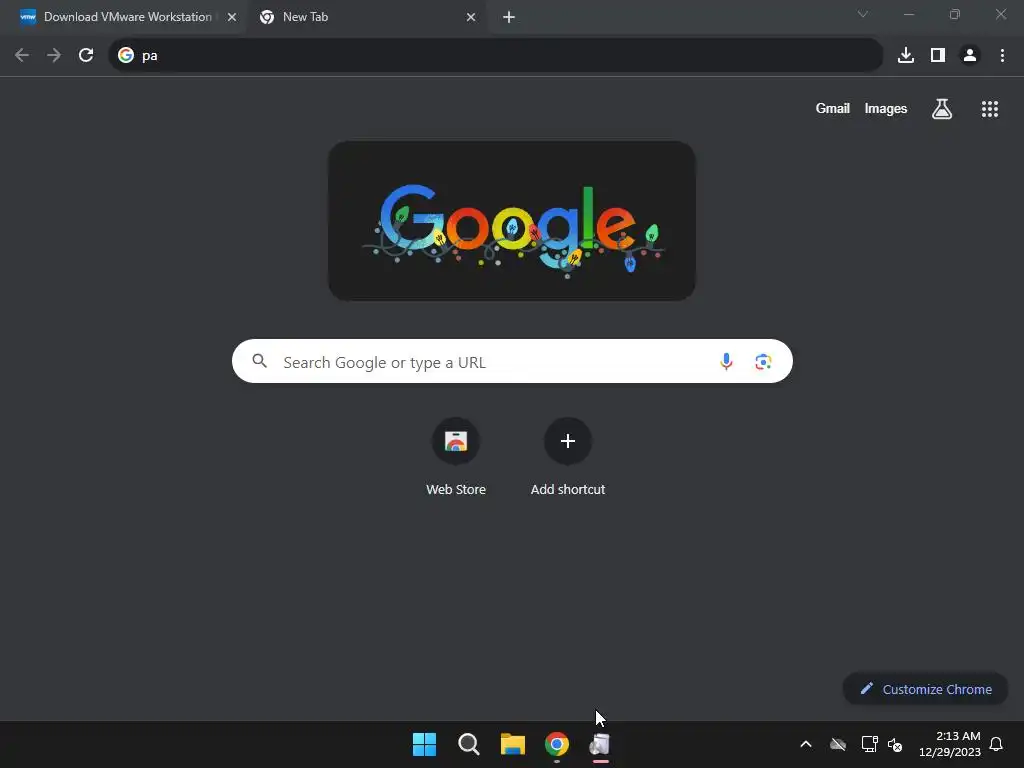The width and height of the screenshot is (1024, 768).
Task: Click the address bar containing 'pa'
Action: pyautogui.click(x=496, y=56)
